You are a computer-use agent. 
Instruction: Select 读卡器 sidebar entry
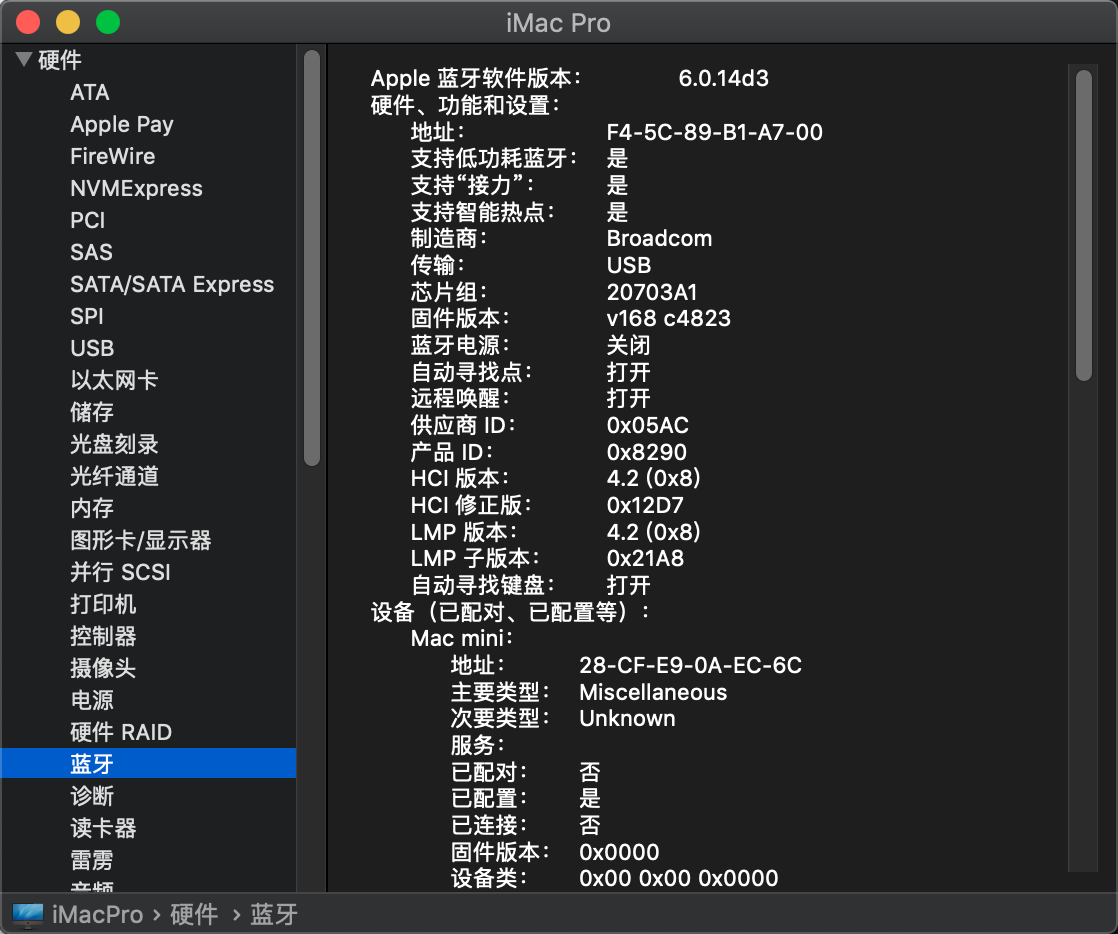coord(103,828)
